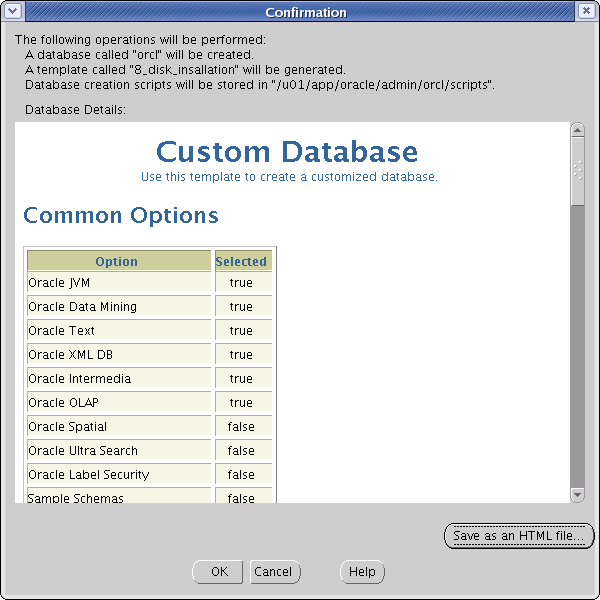
Task: Select the Oracle JVM row
Action: tap(150, 282)
